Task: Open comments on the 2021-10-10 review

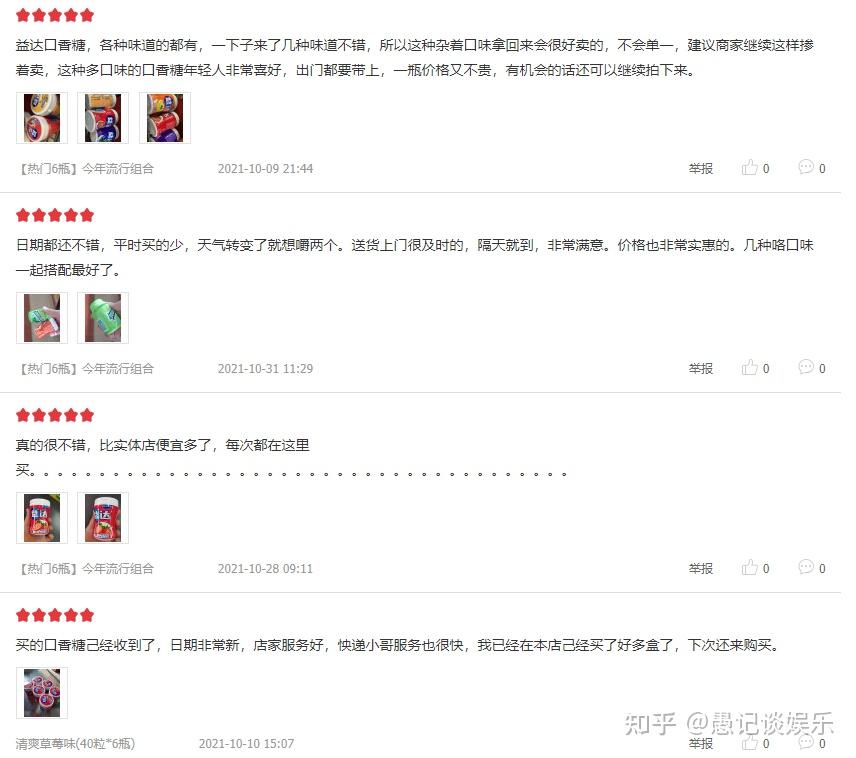Action: (812, 743)
